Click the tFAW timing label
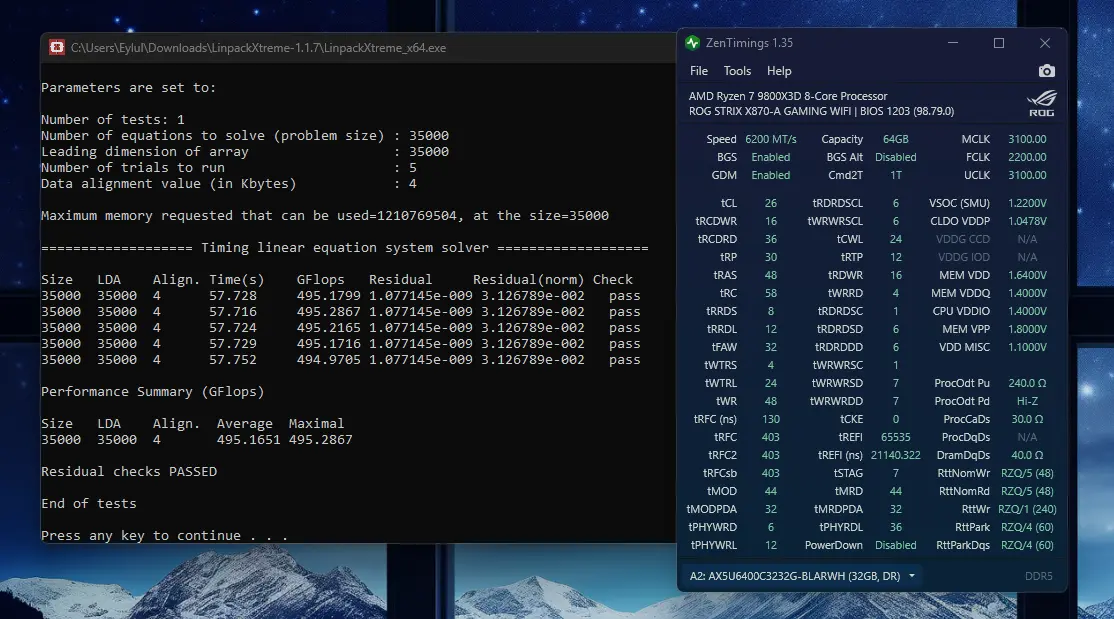1114x619 pixels. [725, 348]
